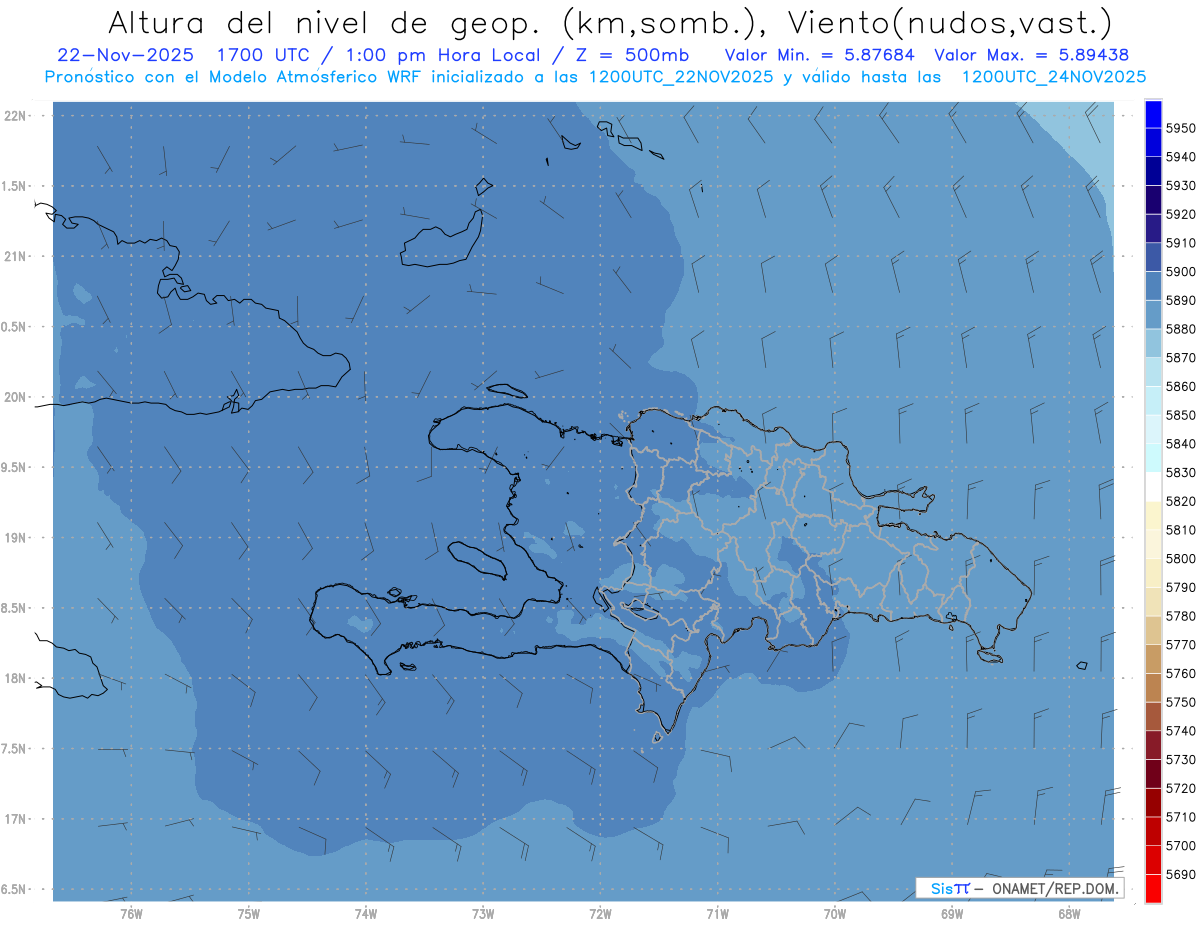Click the white swatch between 5830 and 5820

point(1153,487)
